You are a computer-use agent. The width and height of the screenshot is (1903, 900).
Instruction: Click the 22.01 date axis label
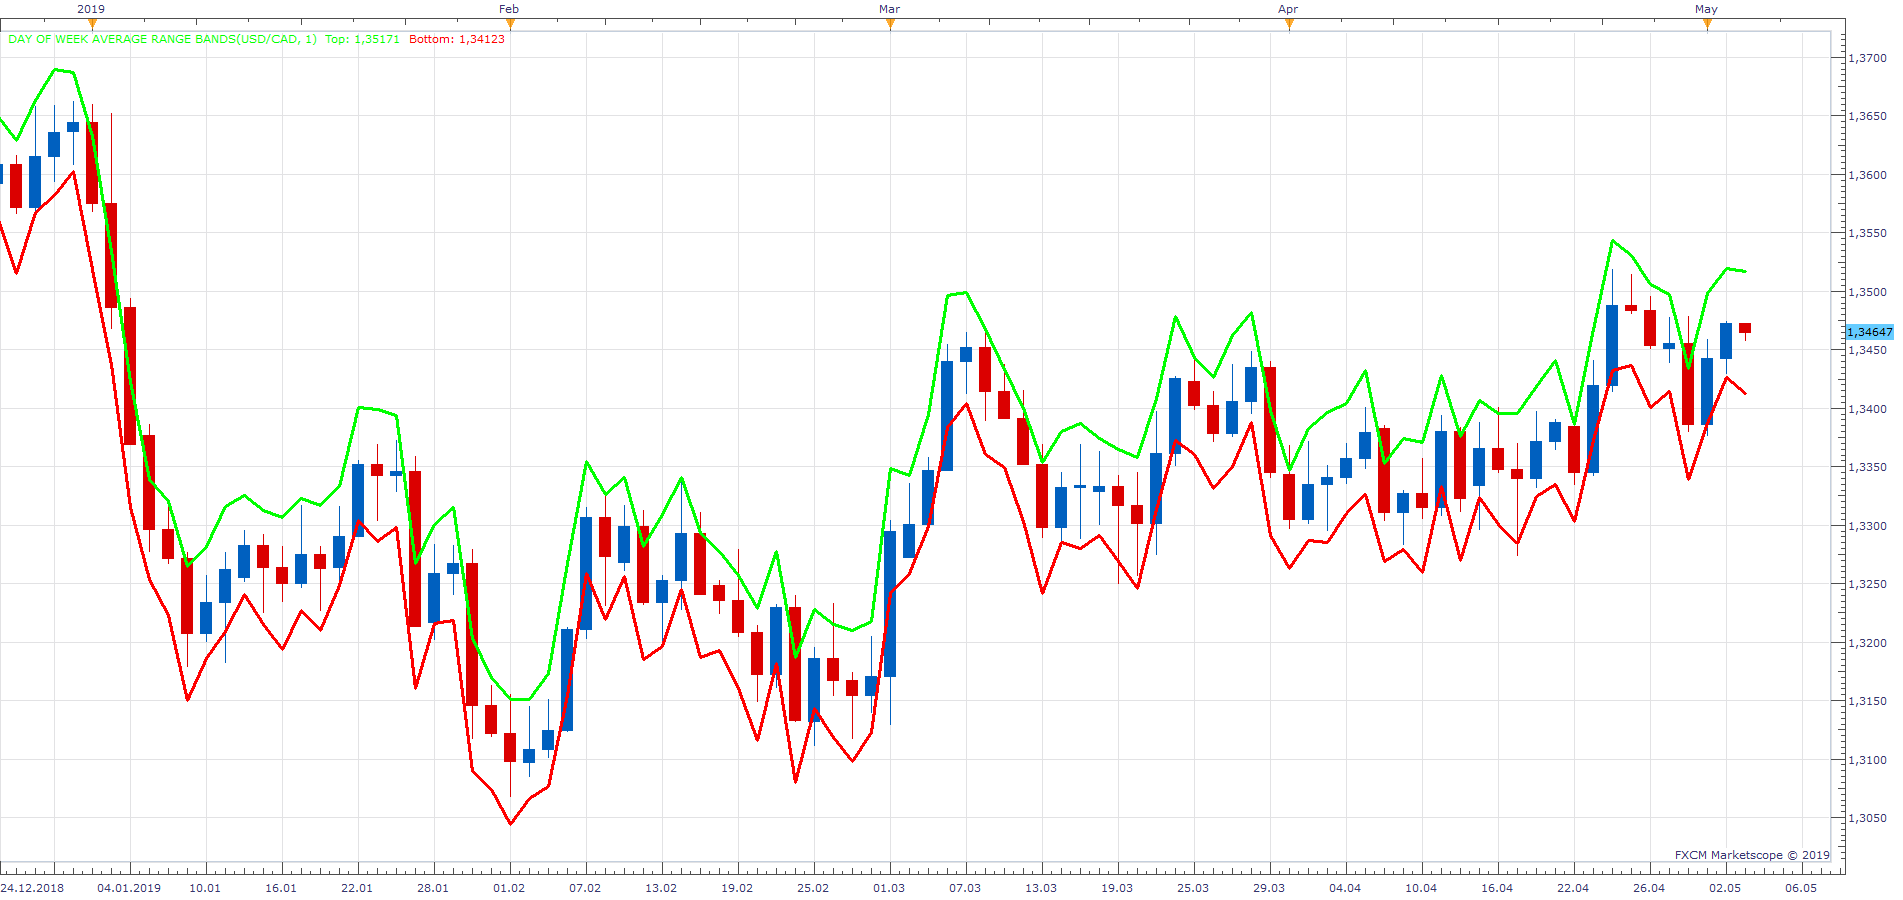click(x=357, y=888)
